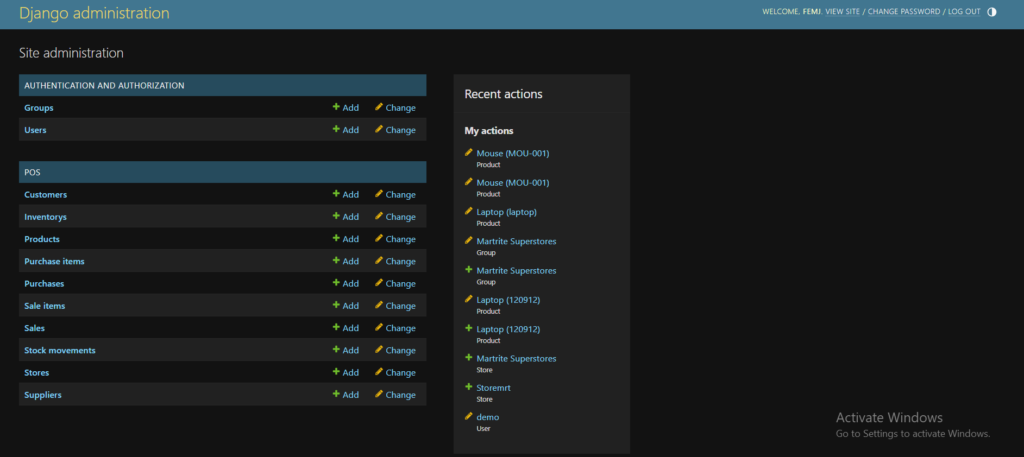Toggle the light/dark theme icon
The image size is (1024, 457).
click(x=992, y=12)
